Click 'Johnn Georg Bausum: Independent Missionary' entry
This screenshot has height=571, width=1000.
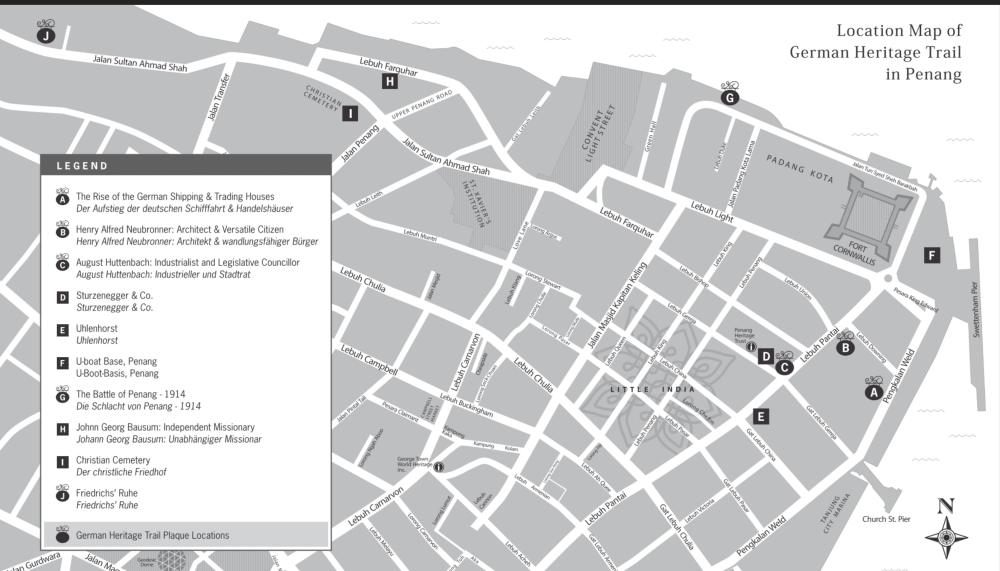tap(165, 427)
